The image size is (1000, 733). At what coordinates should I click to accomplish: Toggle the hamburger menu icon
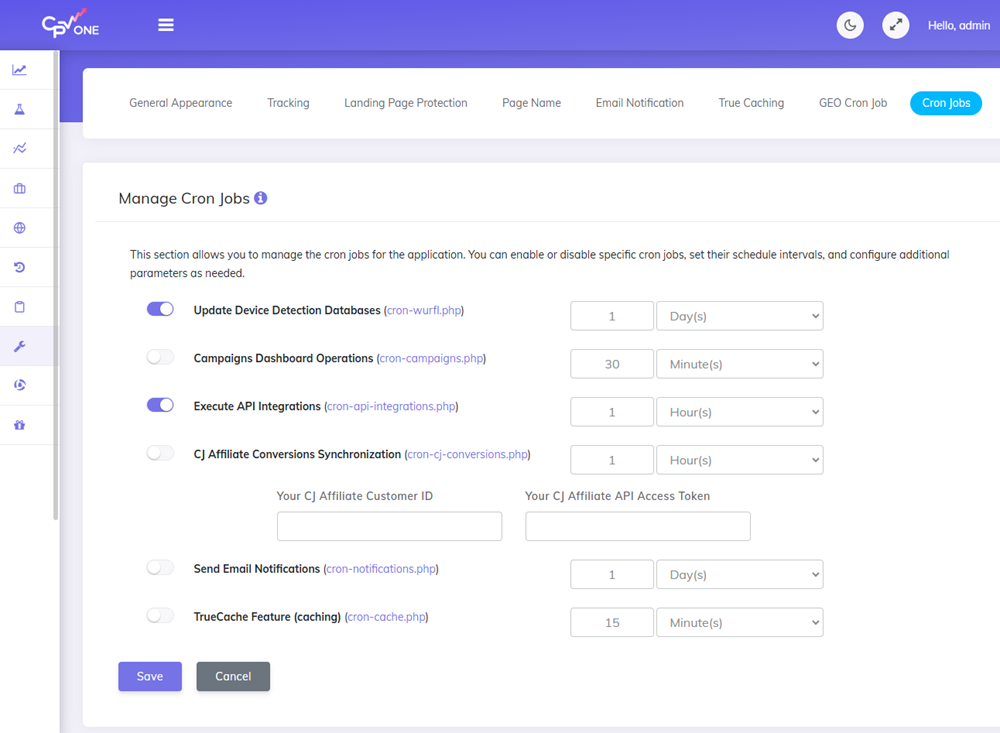point(166,25)
